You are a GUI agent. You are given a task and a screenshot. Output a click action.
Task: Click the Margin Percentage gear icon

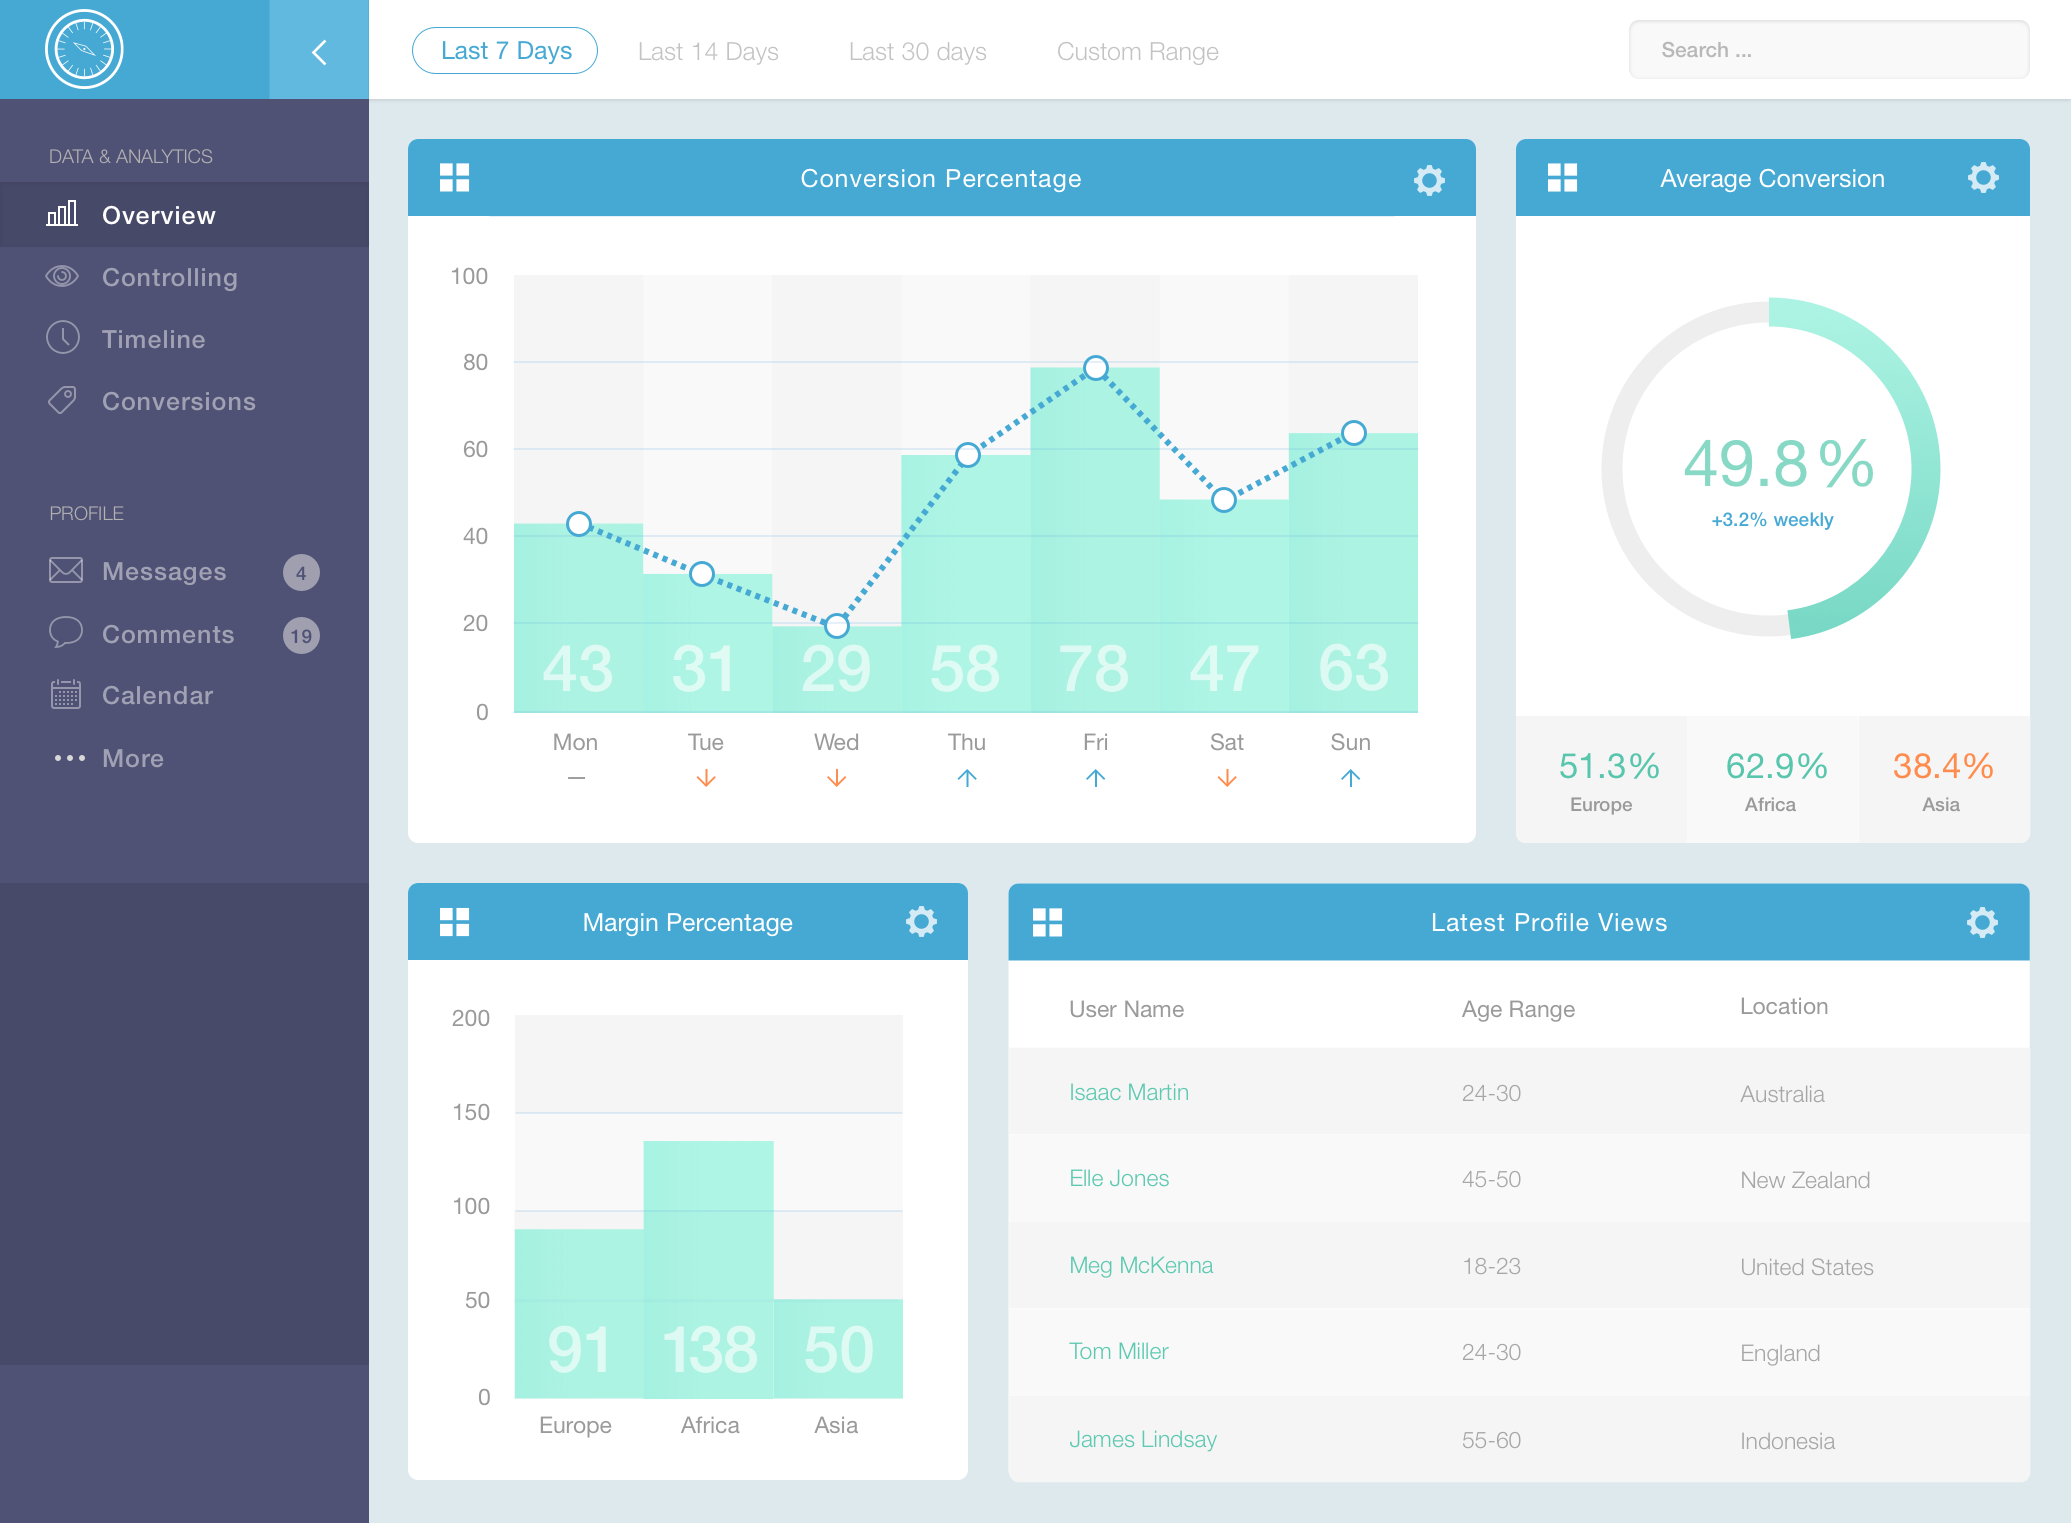[920, 922]
